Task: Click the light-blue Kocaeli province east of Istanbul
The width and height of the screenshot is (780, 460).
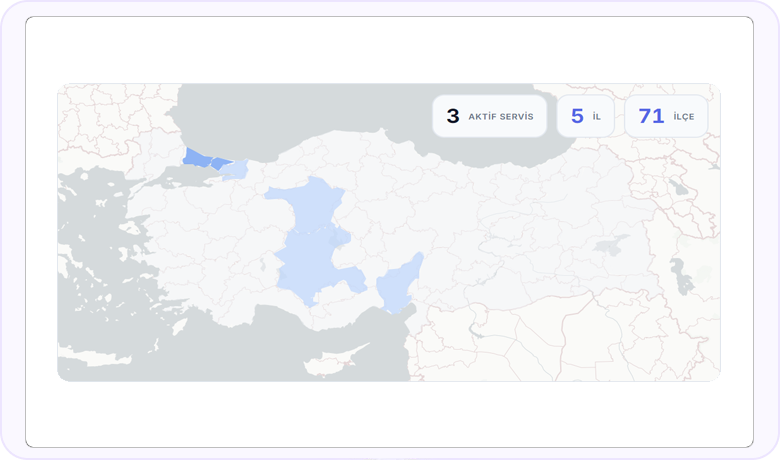Action: [x=235, y=170]
